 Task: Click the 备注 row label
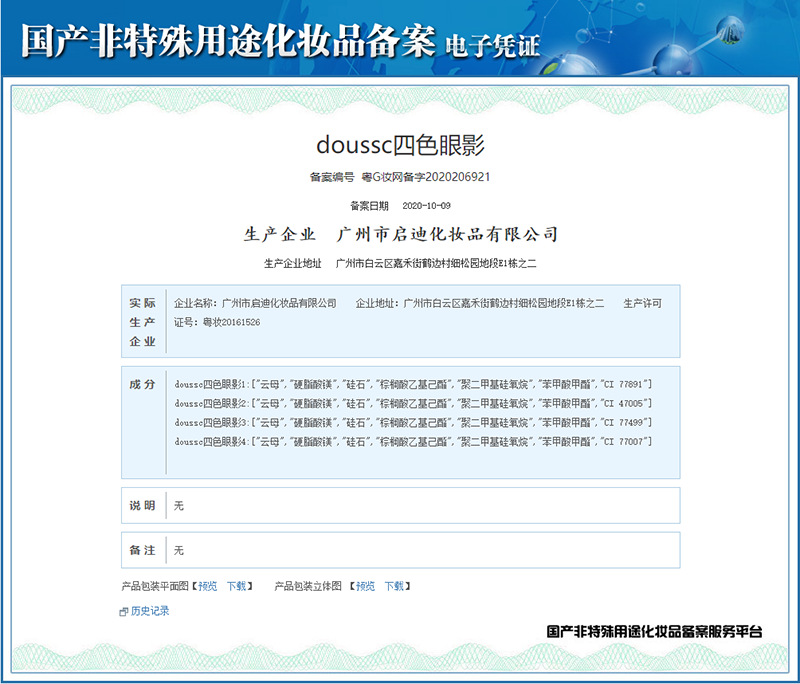click(142, 550)
